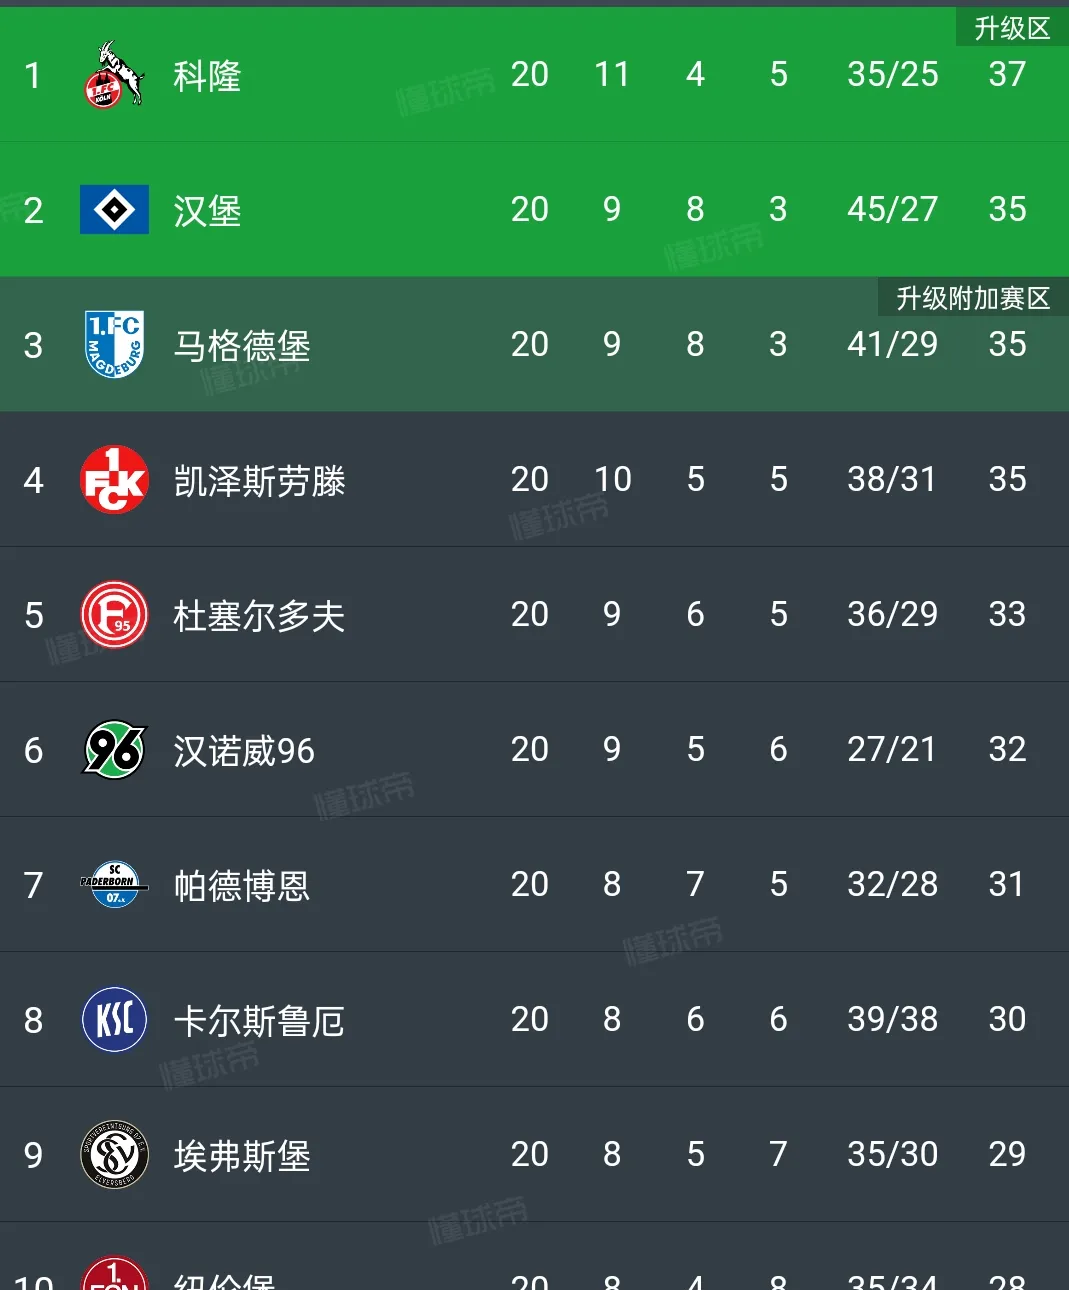Select the Karlsruhe KSC blue badge

[114, 1019]
